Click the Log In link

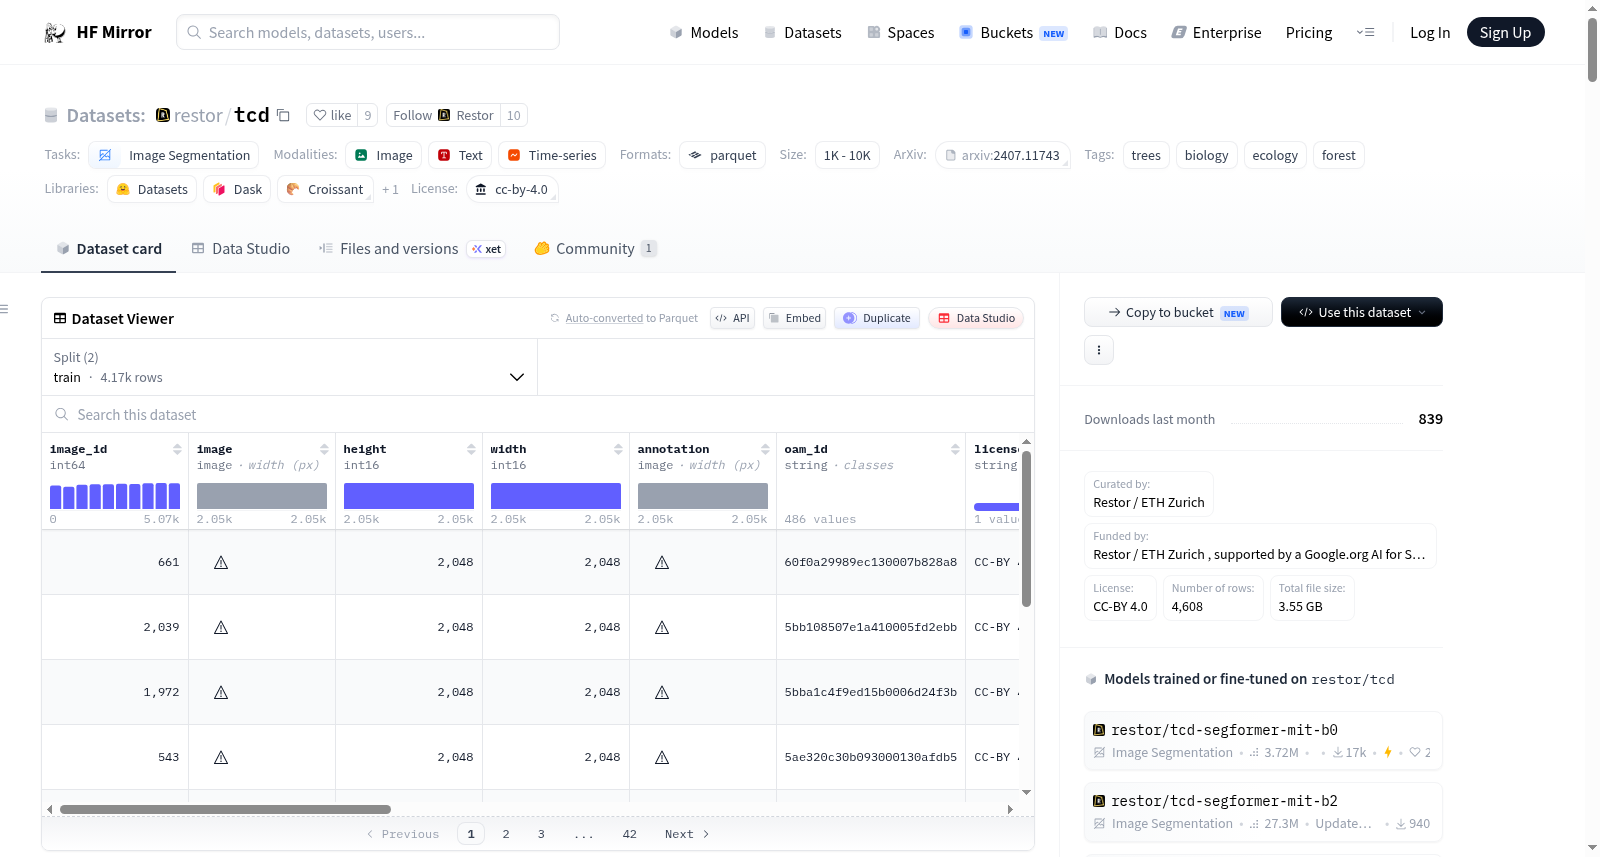click(1430, 33)
